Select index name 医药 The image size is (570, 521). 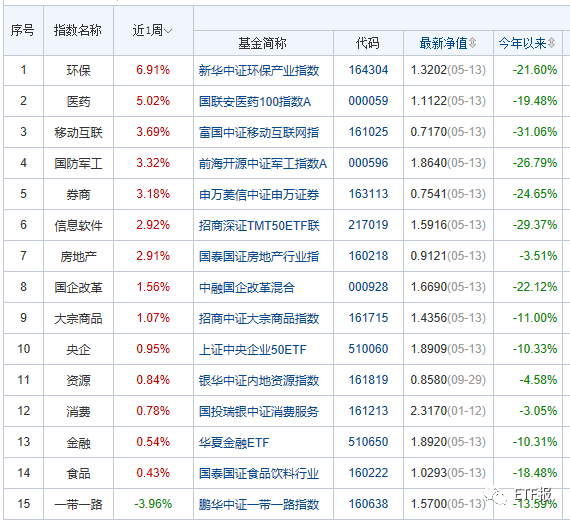click(x=78, y=101)
